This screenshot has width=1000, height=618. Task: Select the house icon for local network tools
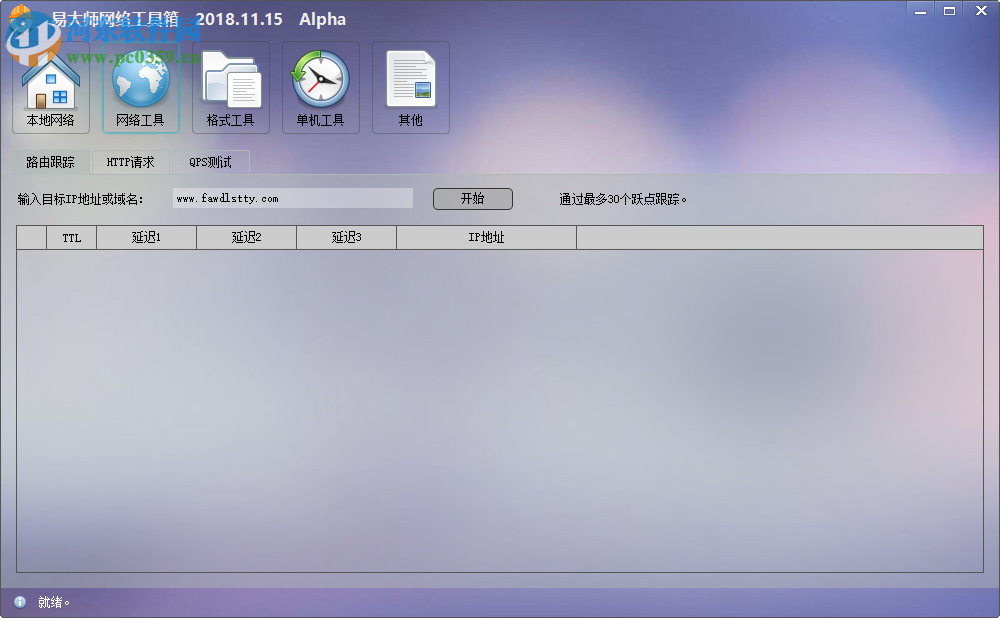50,75
